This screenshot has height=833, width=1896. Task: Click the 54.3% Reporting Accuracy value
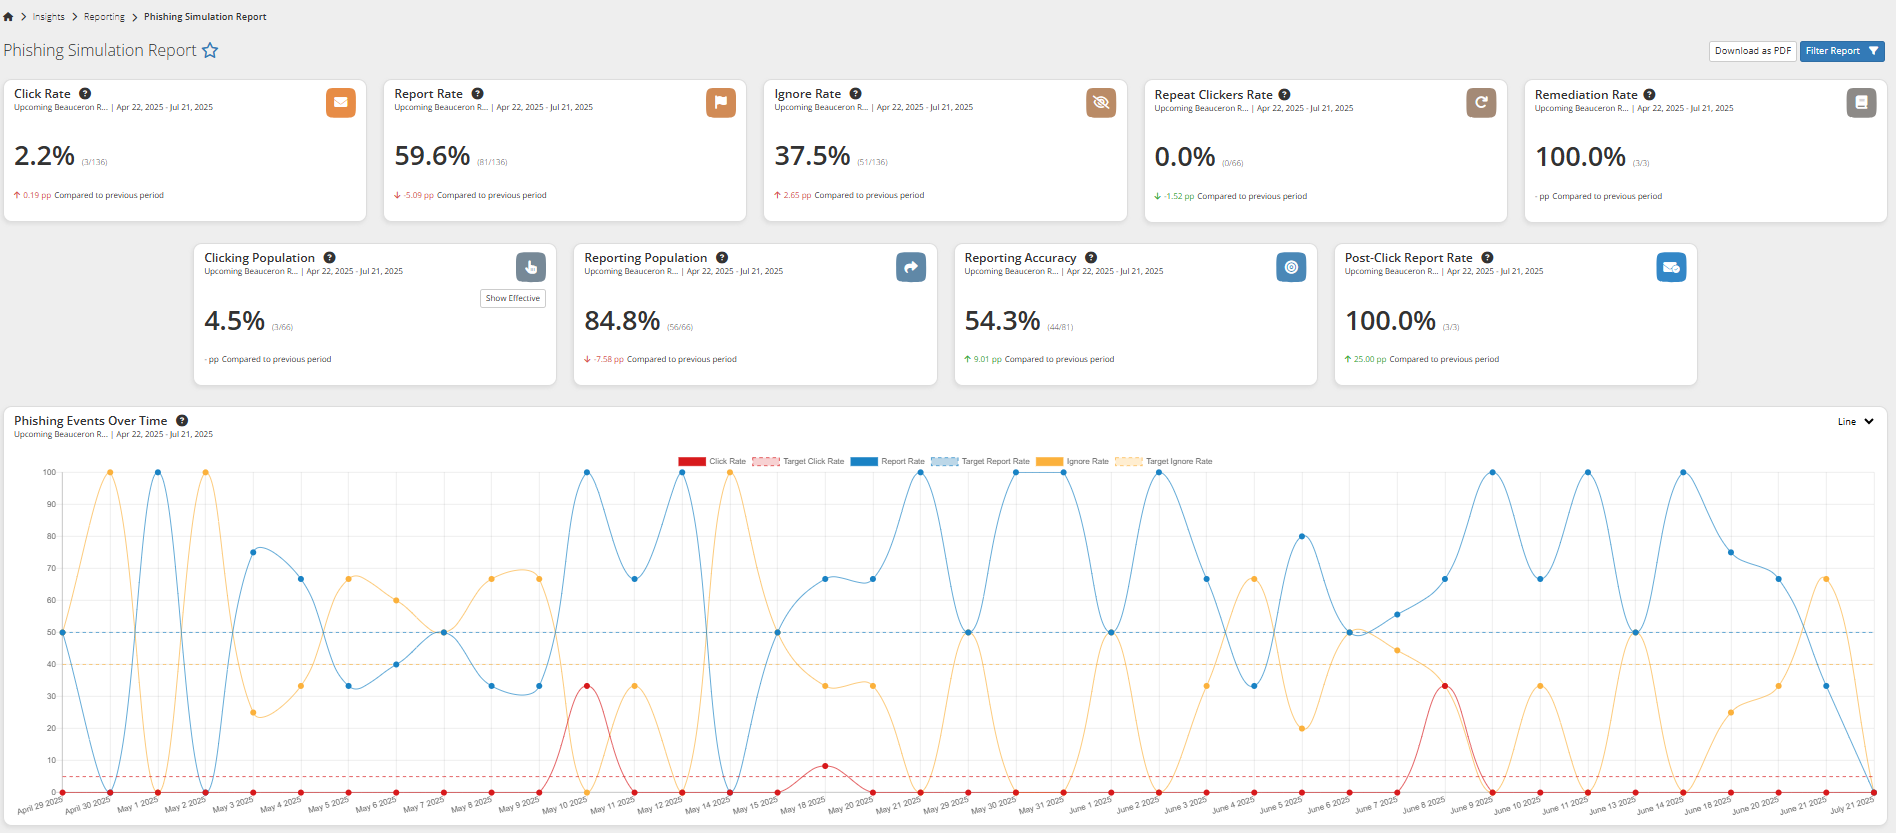click(1002, 320)
